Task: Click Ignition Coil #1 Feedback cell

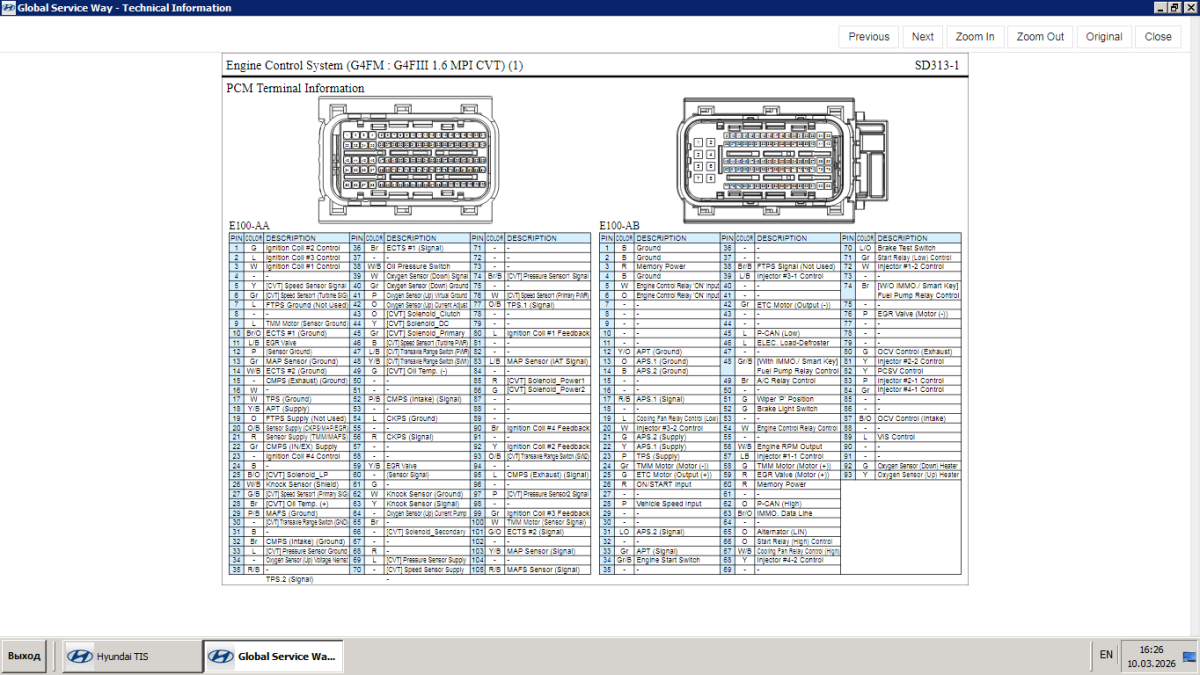Action: [x=548, y=333]
